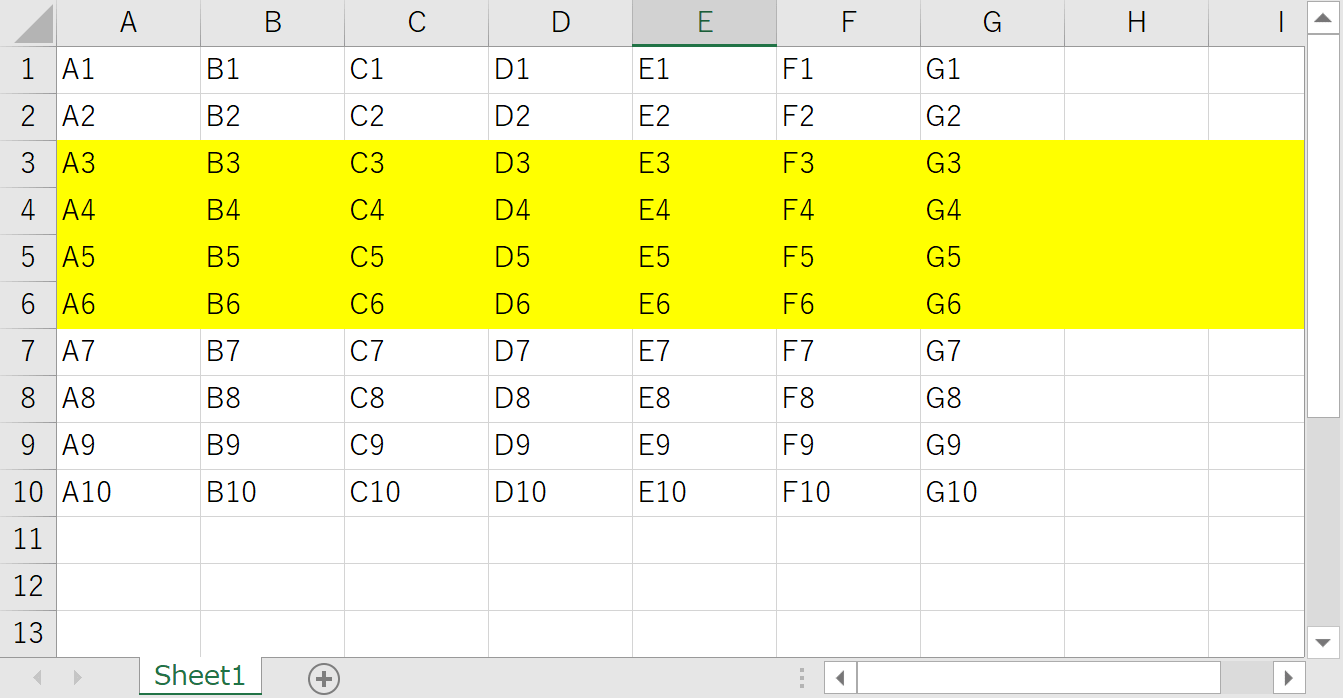Select row 3 header
The height and width of the screenshot is (698, 1343).
pyautogui.click(x=28, y=163)
